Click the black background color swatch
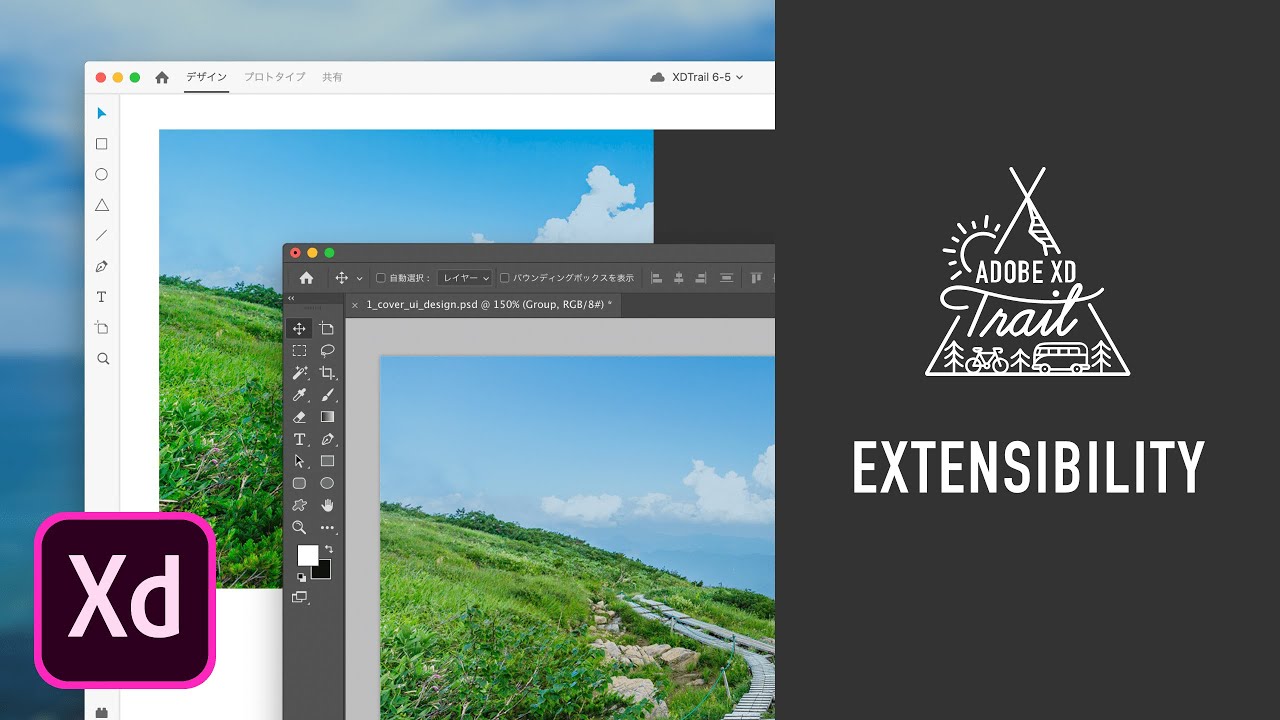 (321, 569)
